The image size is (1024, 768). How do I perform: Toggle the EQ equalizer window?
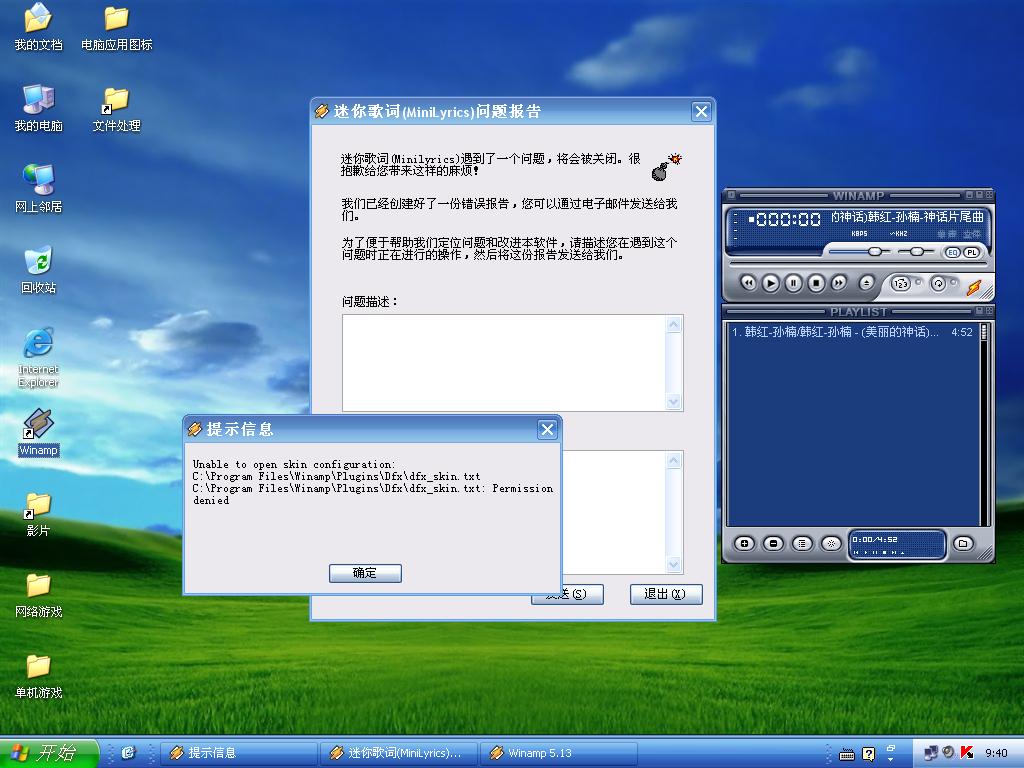pos(952,252)
